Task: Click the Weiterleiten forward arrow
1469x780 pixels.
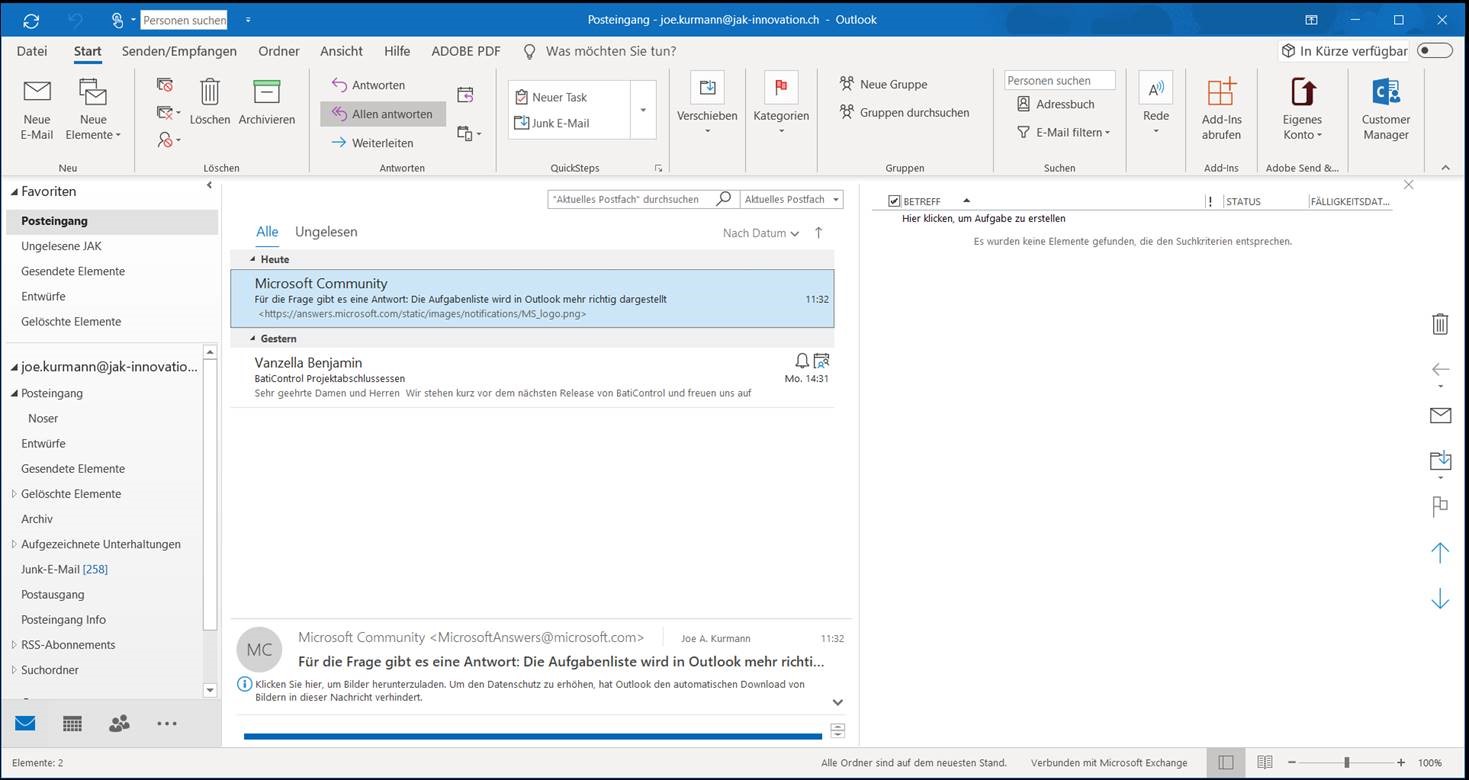Action: click(339, 143)
